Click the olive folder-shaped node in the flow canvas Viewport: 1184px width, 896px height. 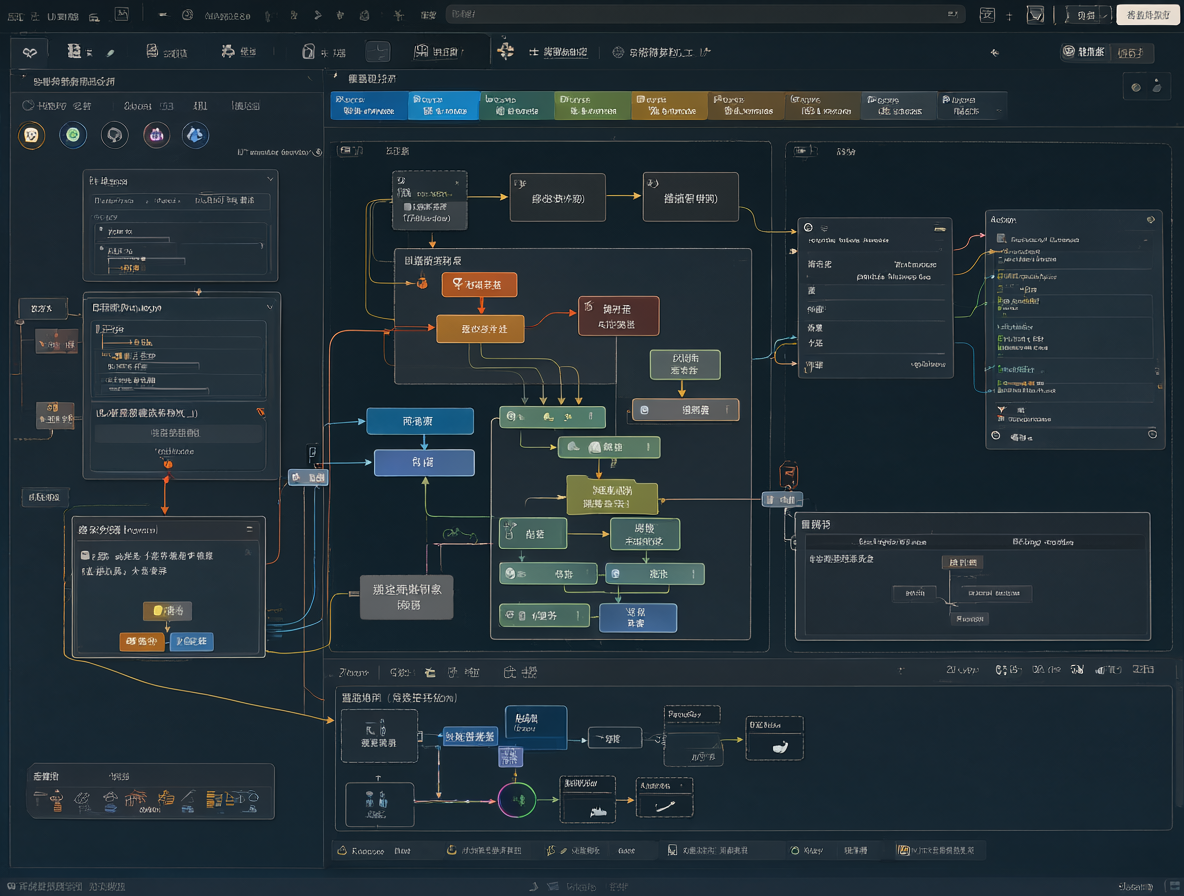pyautogui.click(x=612, y=495)
